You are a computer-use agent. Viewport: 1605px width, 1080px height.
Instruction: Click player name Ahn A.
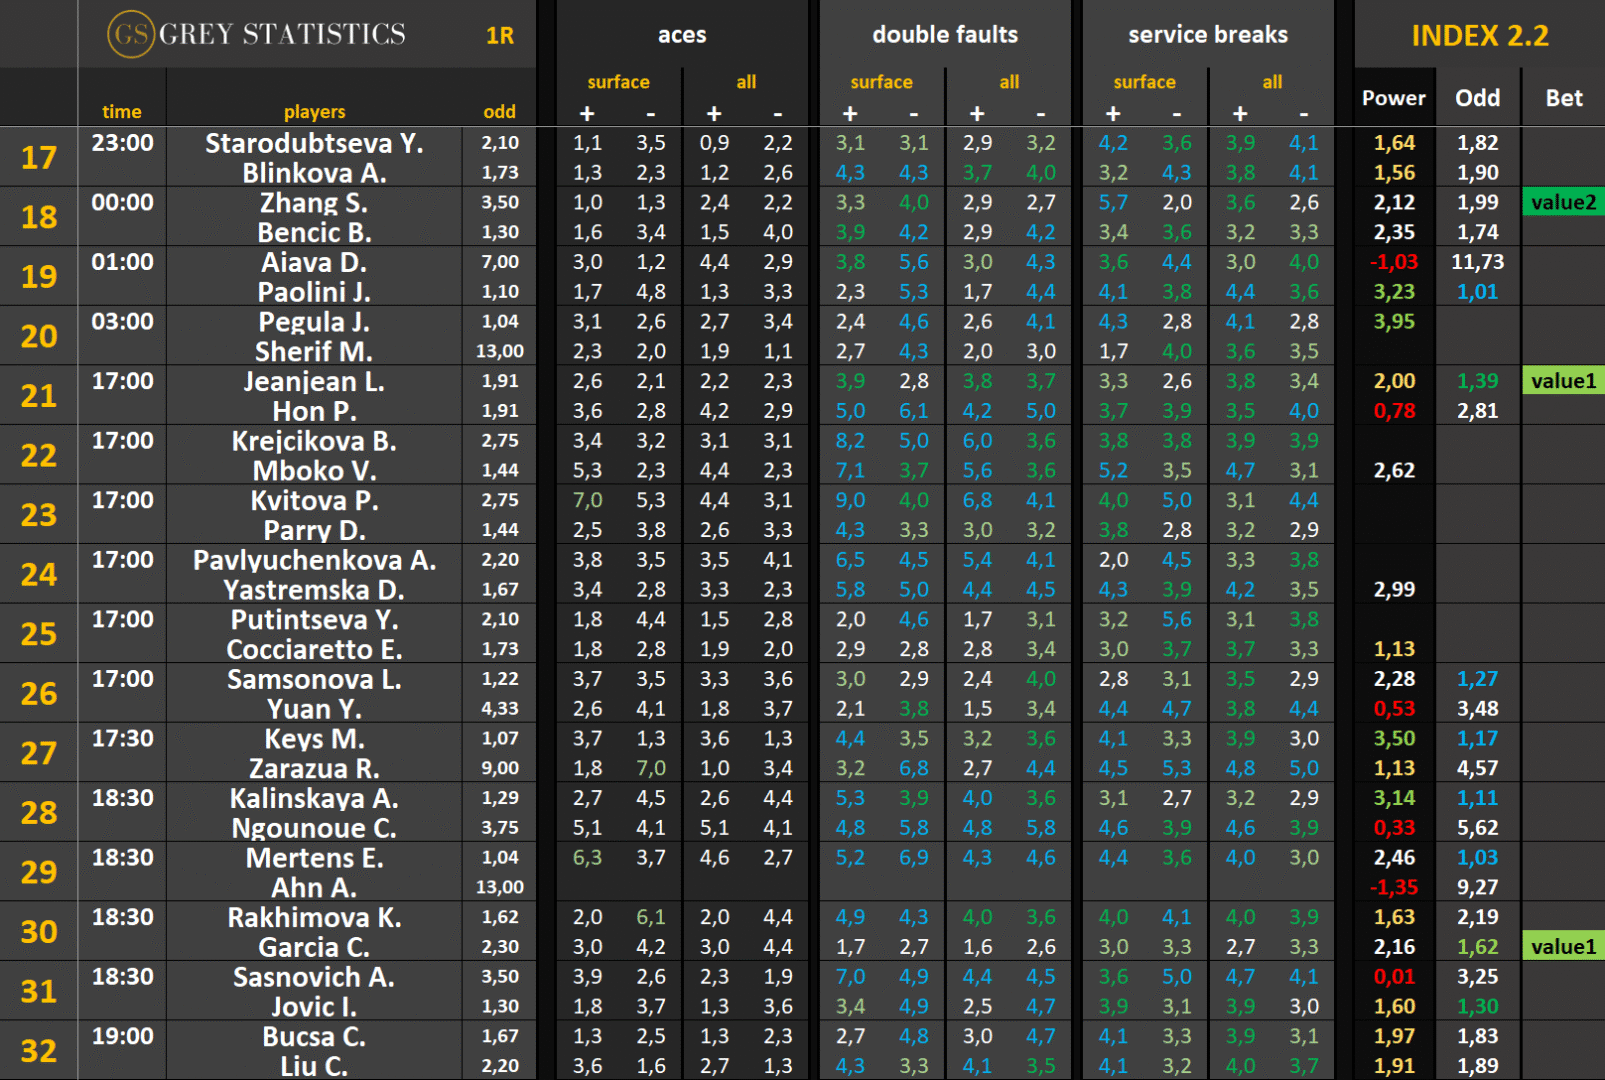(314, 888)
